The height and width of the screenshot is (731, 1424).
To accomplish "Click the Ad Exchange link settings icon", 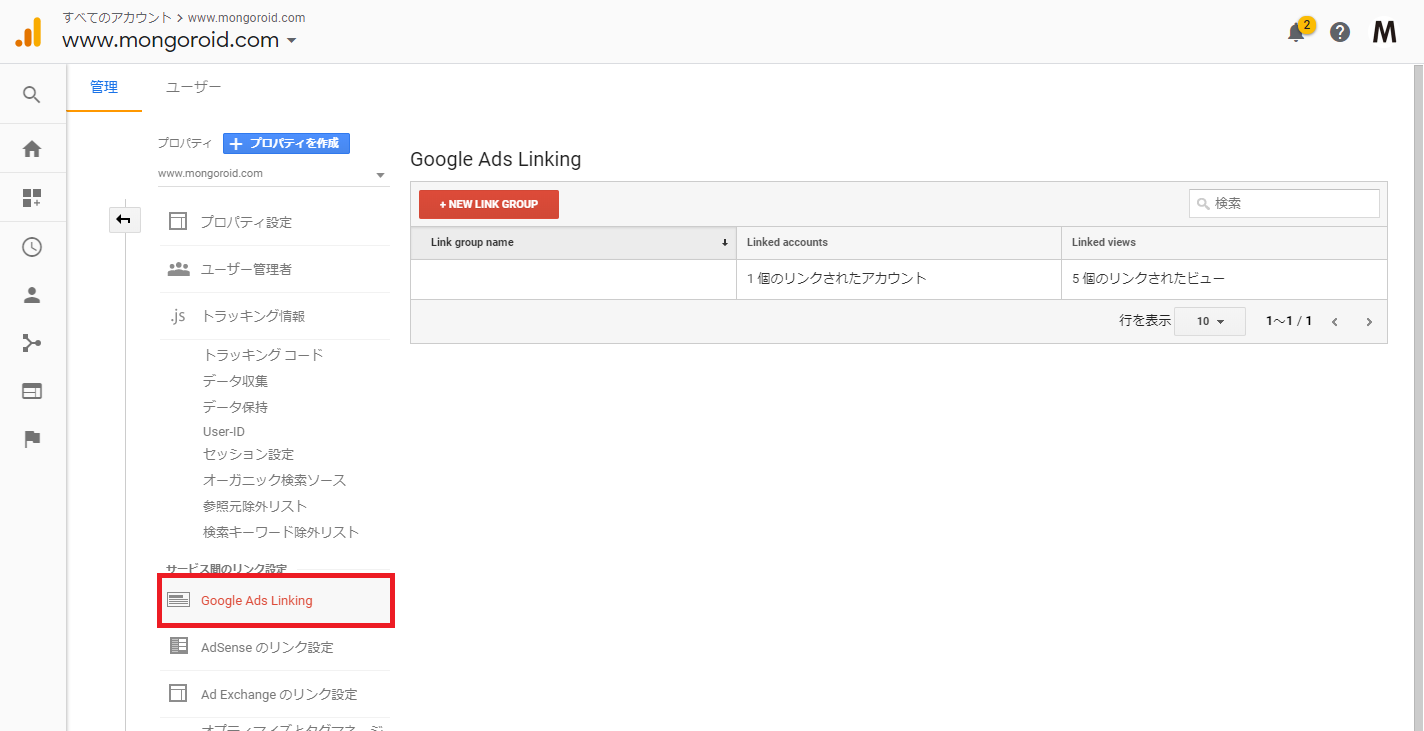I will [x=178, y=693].
